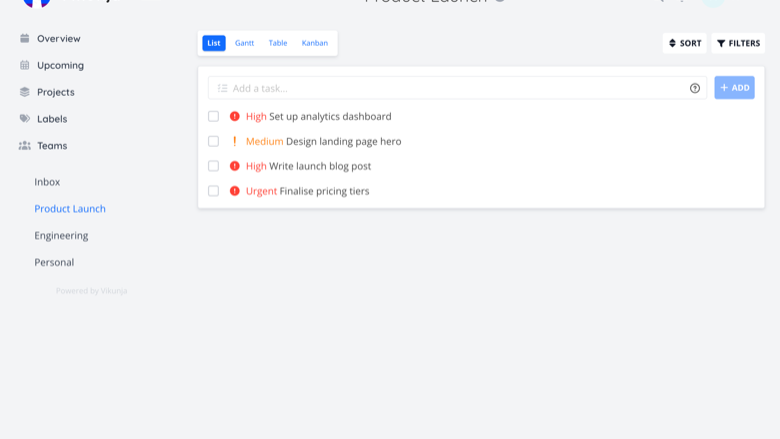
Task: Click the Overview calendar icon in sidebar
Action: point(24,38)
